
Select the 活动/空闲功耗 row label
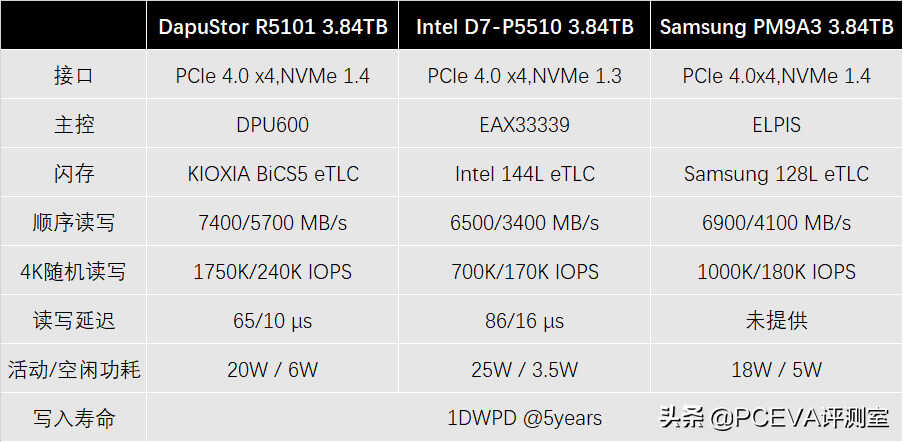[73, 369]
